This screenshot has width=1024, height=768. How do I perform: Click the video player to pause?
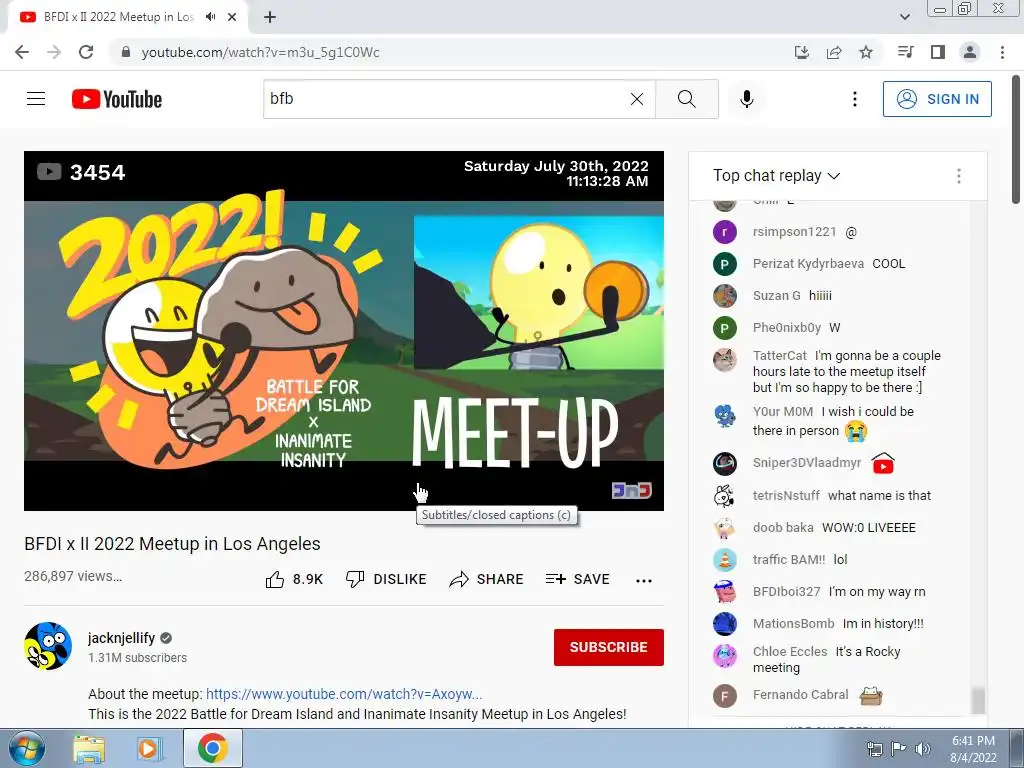(x=344, y=330)
